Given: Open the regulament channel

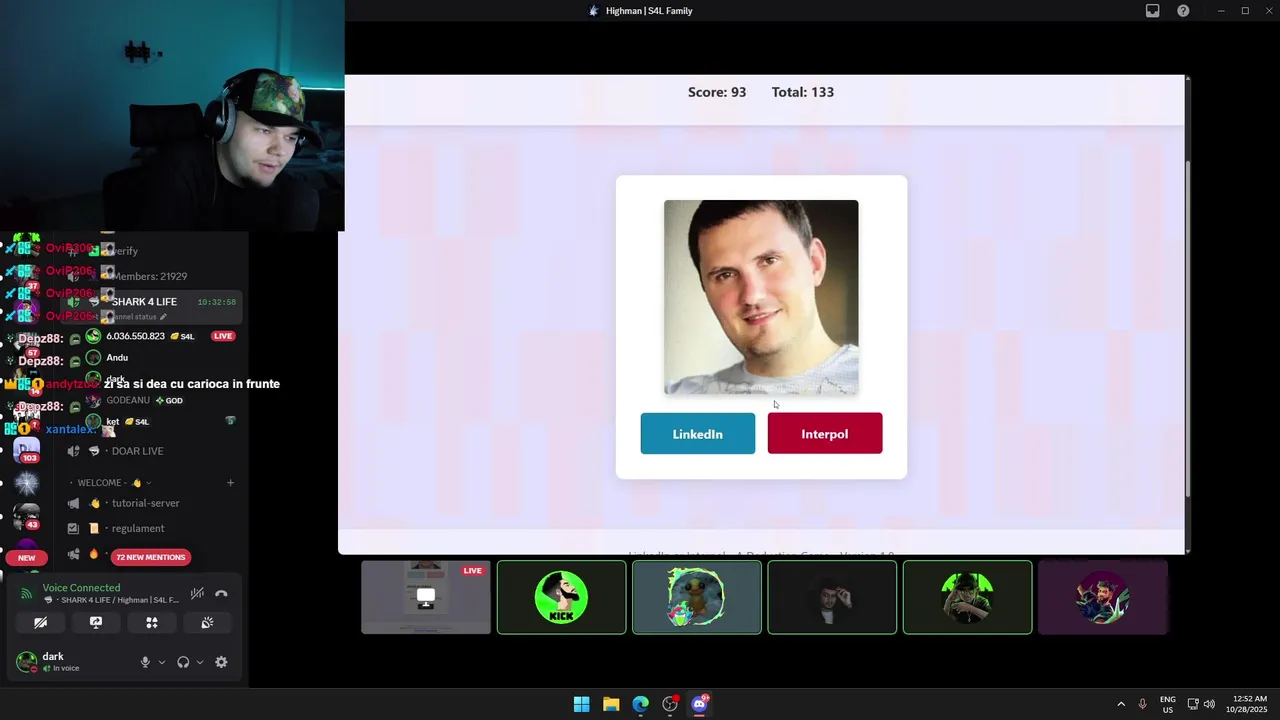Looking at the screenshot, I should [x=138, y=528].
